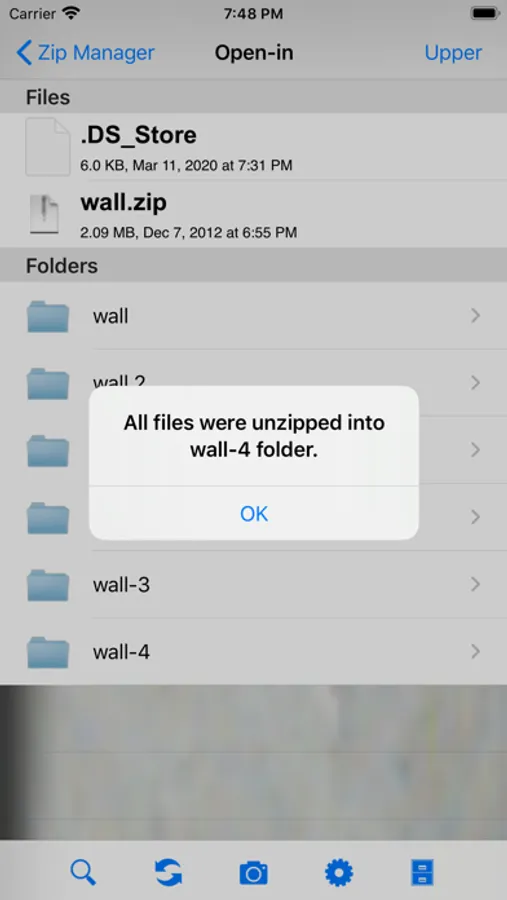Go back to Zip Manager
The height and width of the screenshot is (900, 507).
click(85, 53)
